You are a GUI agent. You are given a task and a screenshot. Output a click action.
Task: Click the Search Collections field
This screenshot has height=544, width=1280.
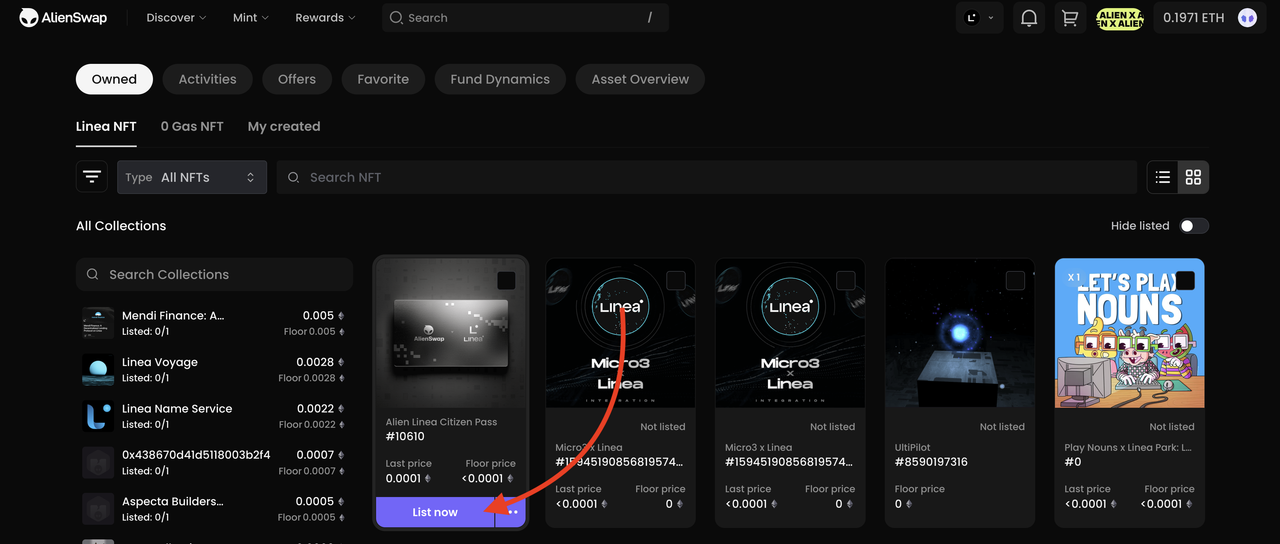tap(214, 274)
